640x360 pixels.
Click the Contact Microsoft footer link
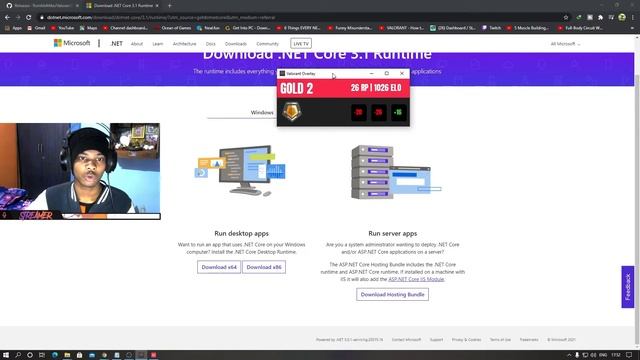406,340
